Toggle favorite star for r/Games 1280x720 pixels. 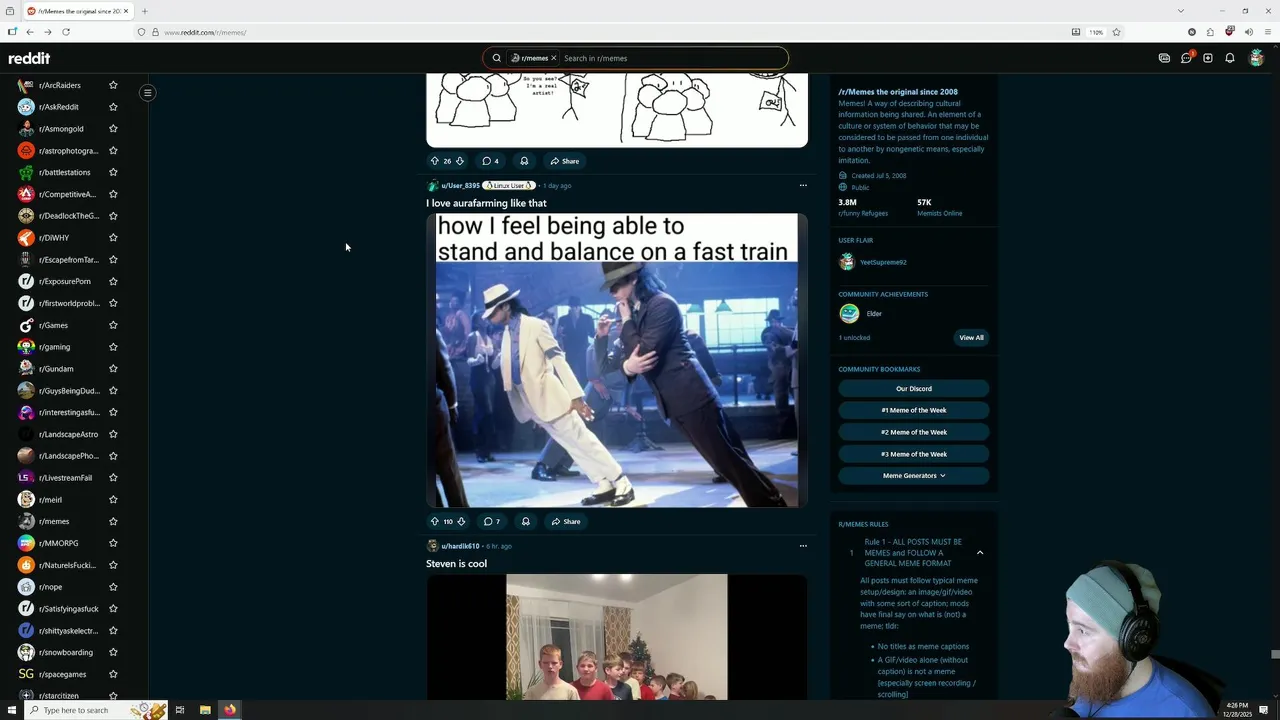113,325
